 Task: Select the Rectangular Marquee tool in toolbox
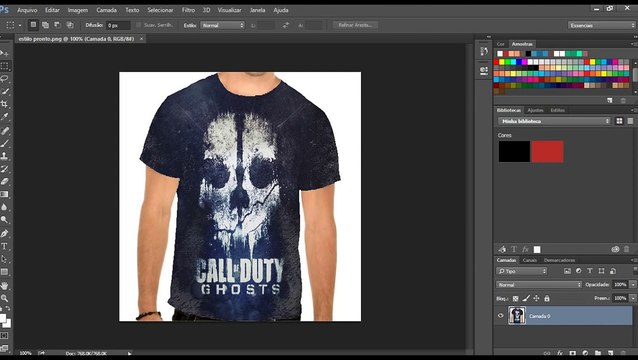(4, 66)
